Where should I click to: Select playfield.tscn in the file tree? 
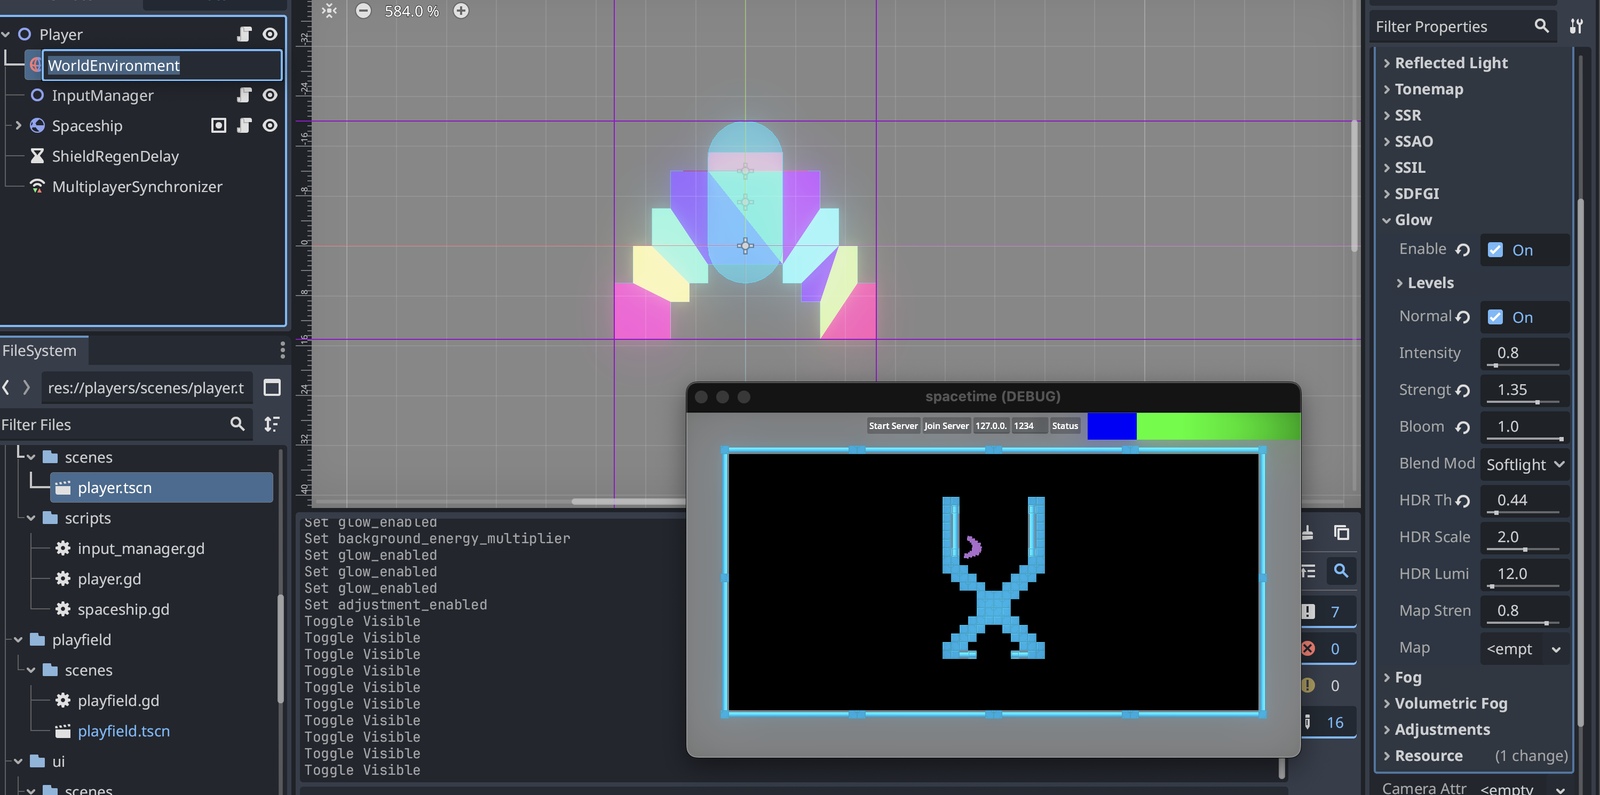coord(124,731)
